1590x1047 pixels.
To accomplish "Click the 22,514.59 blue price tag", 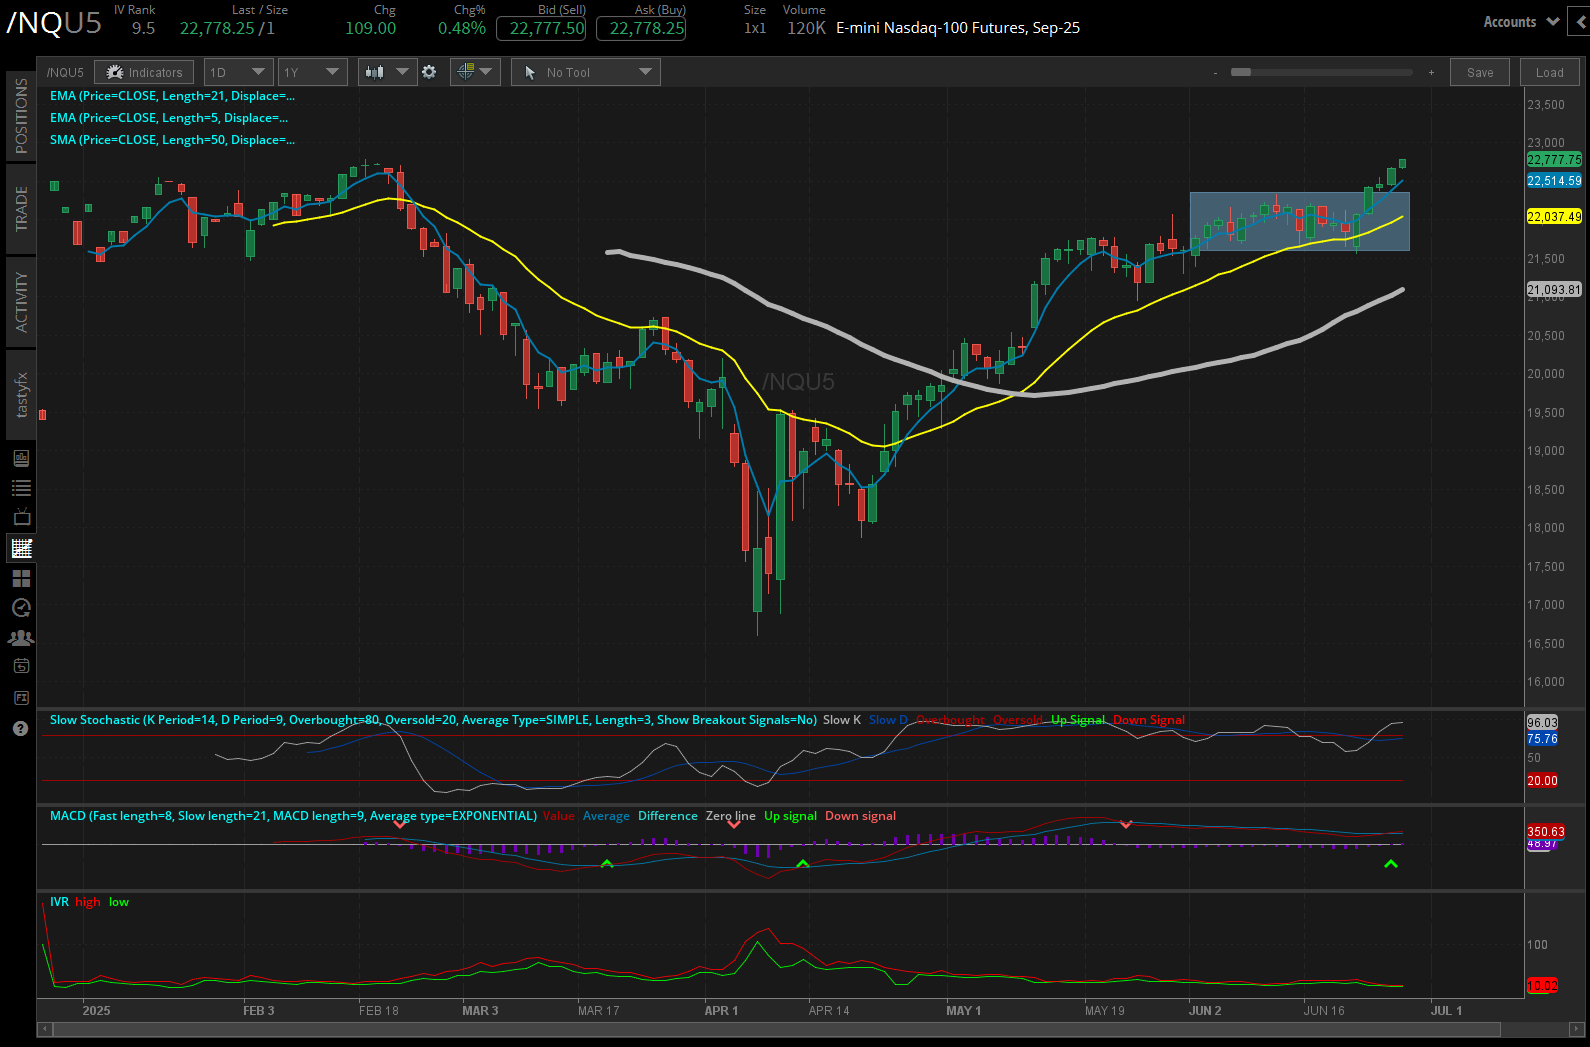I will click(1554, 181).
